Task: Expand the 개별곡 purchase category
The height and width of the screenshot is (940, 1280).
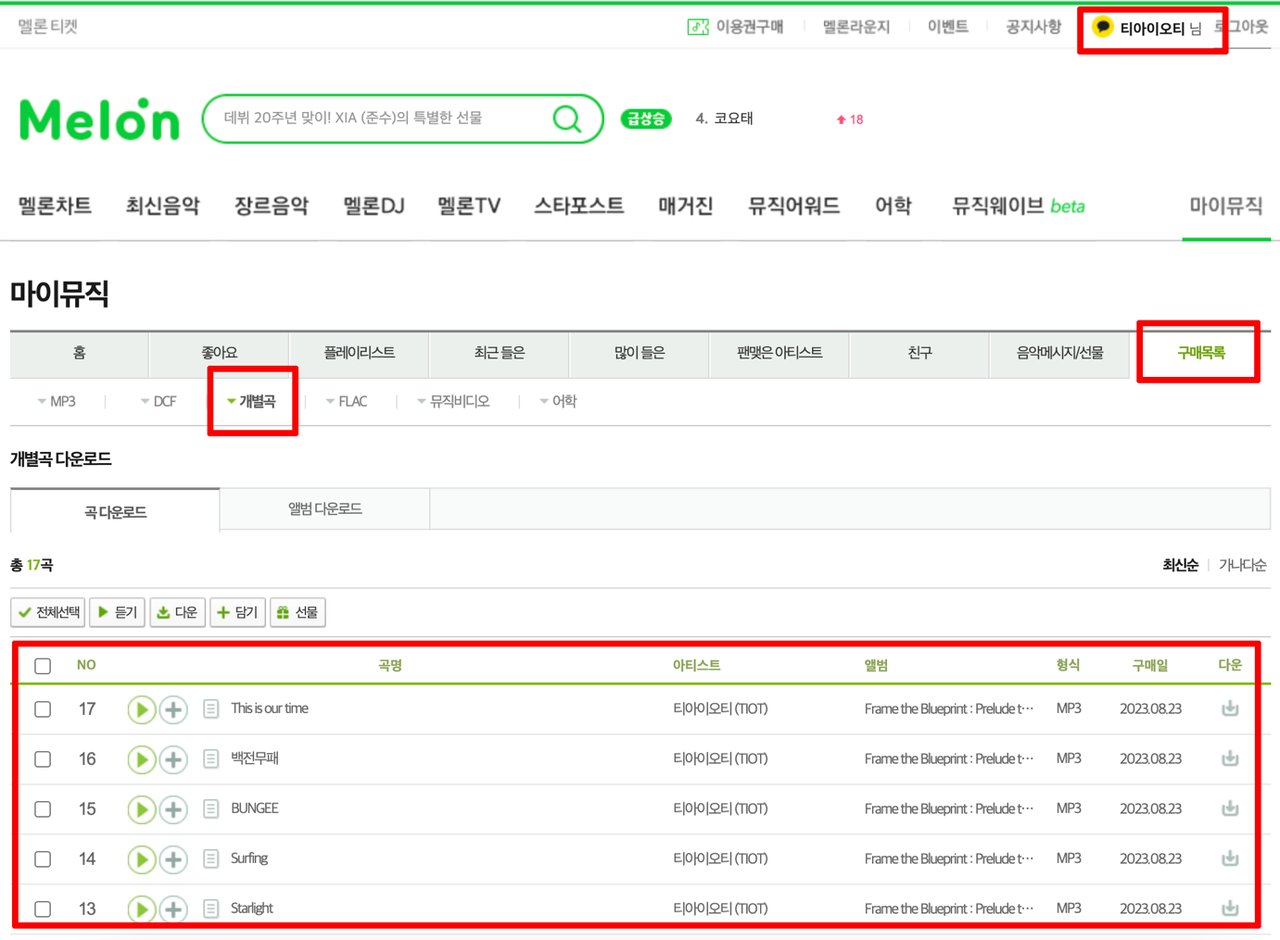Action: 250,401
